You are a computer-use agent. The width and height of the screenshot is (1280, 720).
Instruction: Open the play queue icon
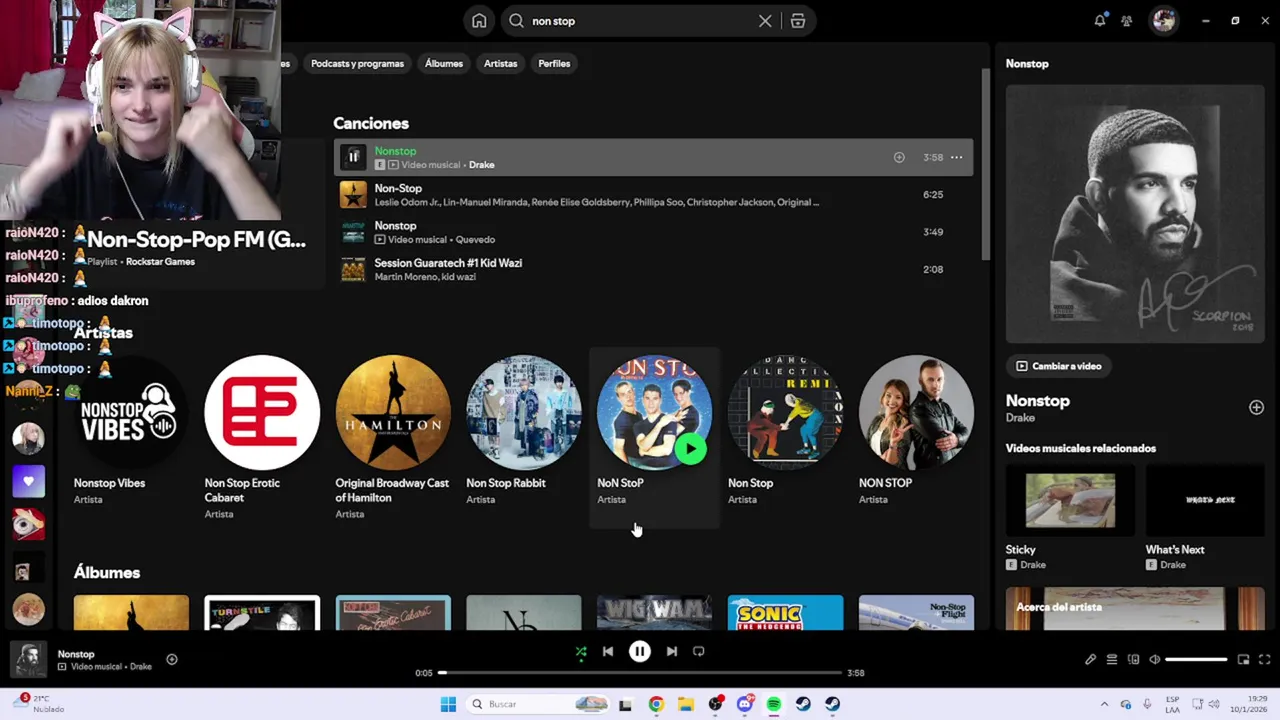[1112, 660]
